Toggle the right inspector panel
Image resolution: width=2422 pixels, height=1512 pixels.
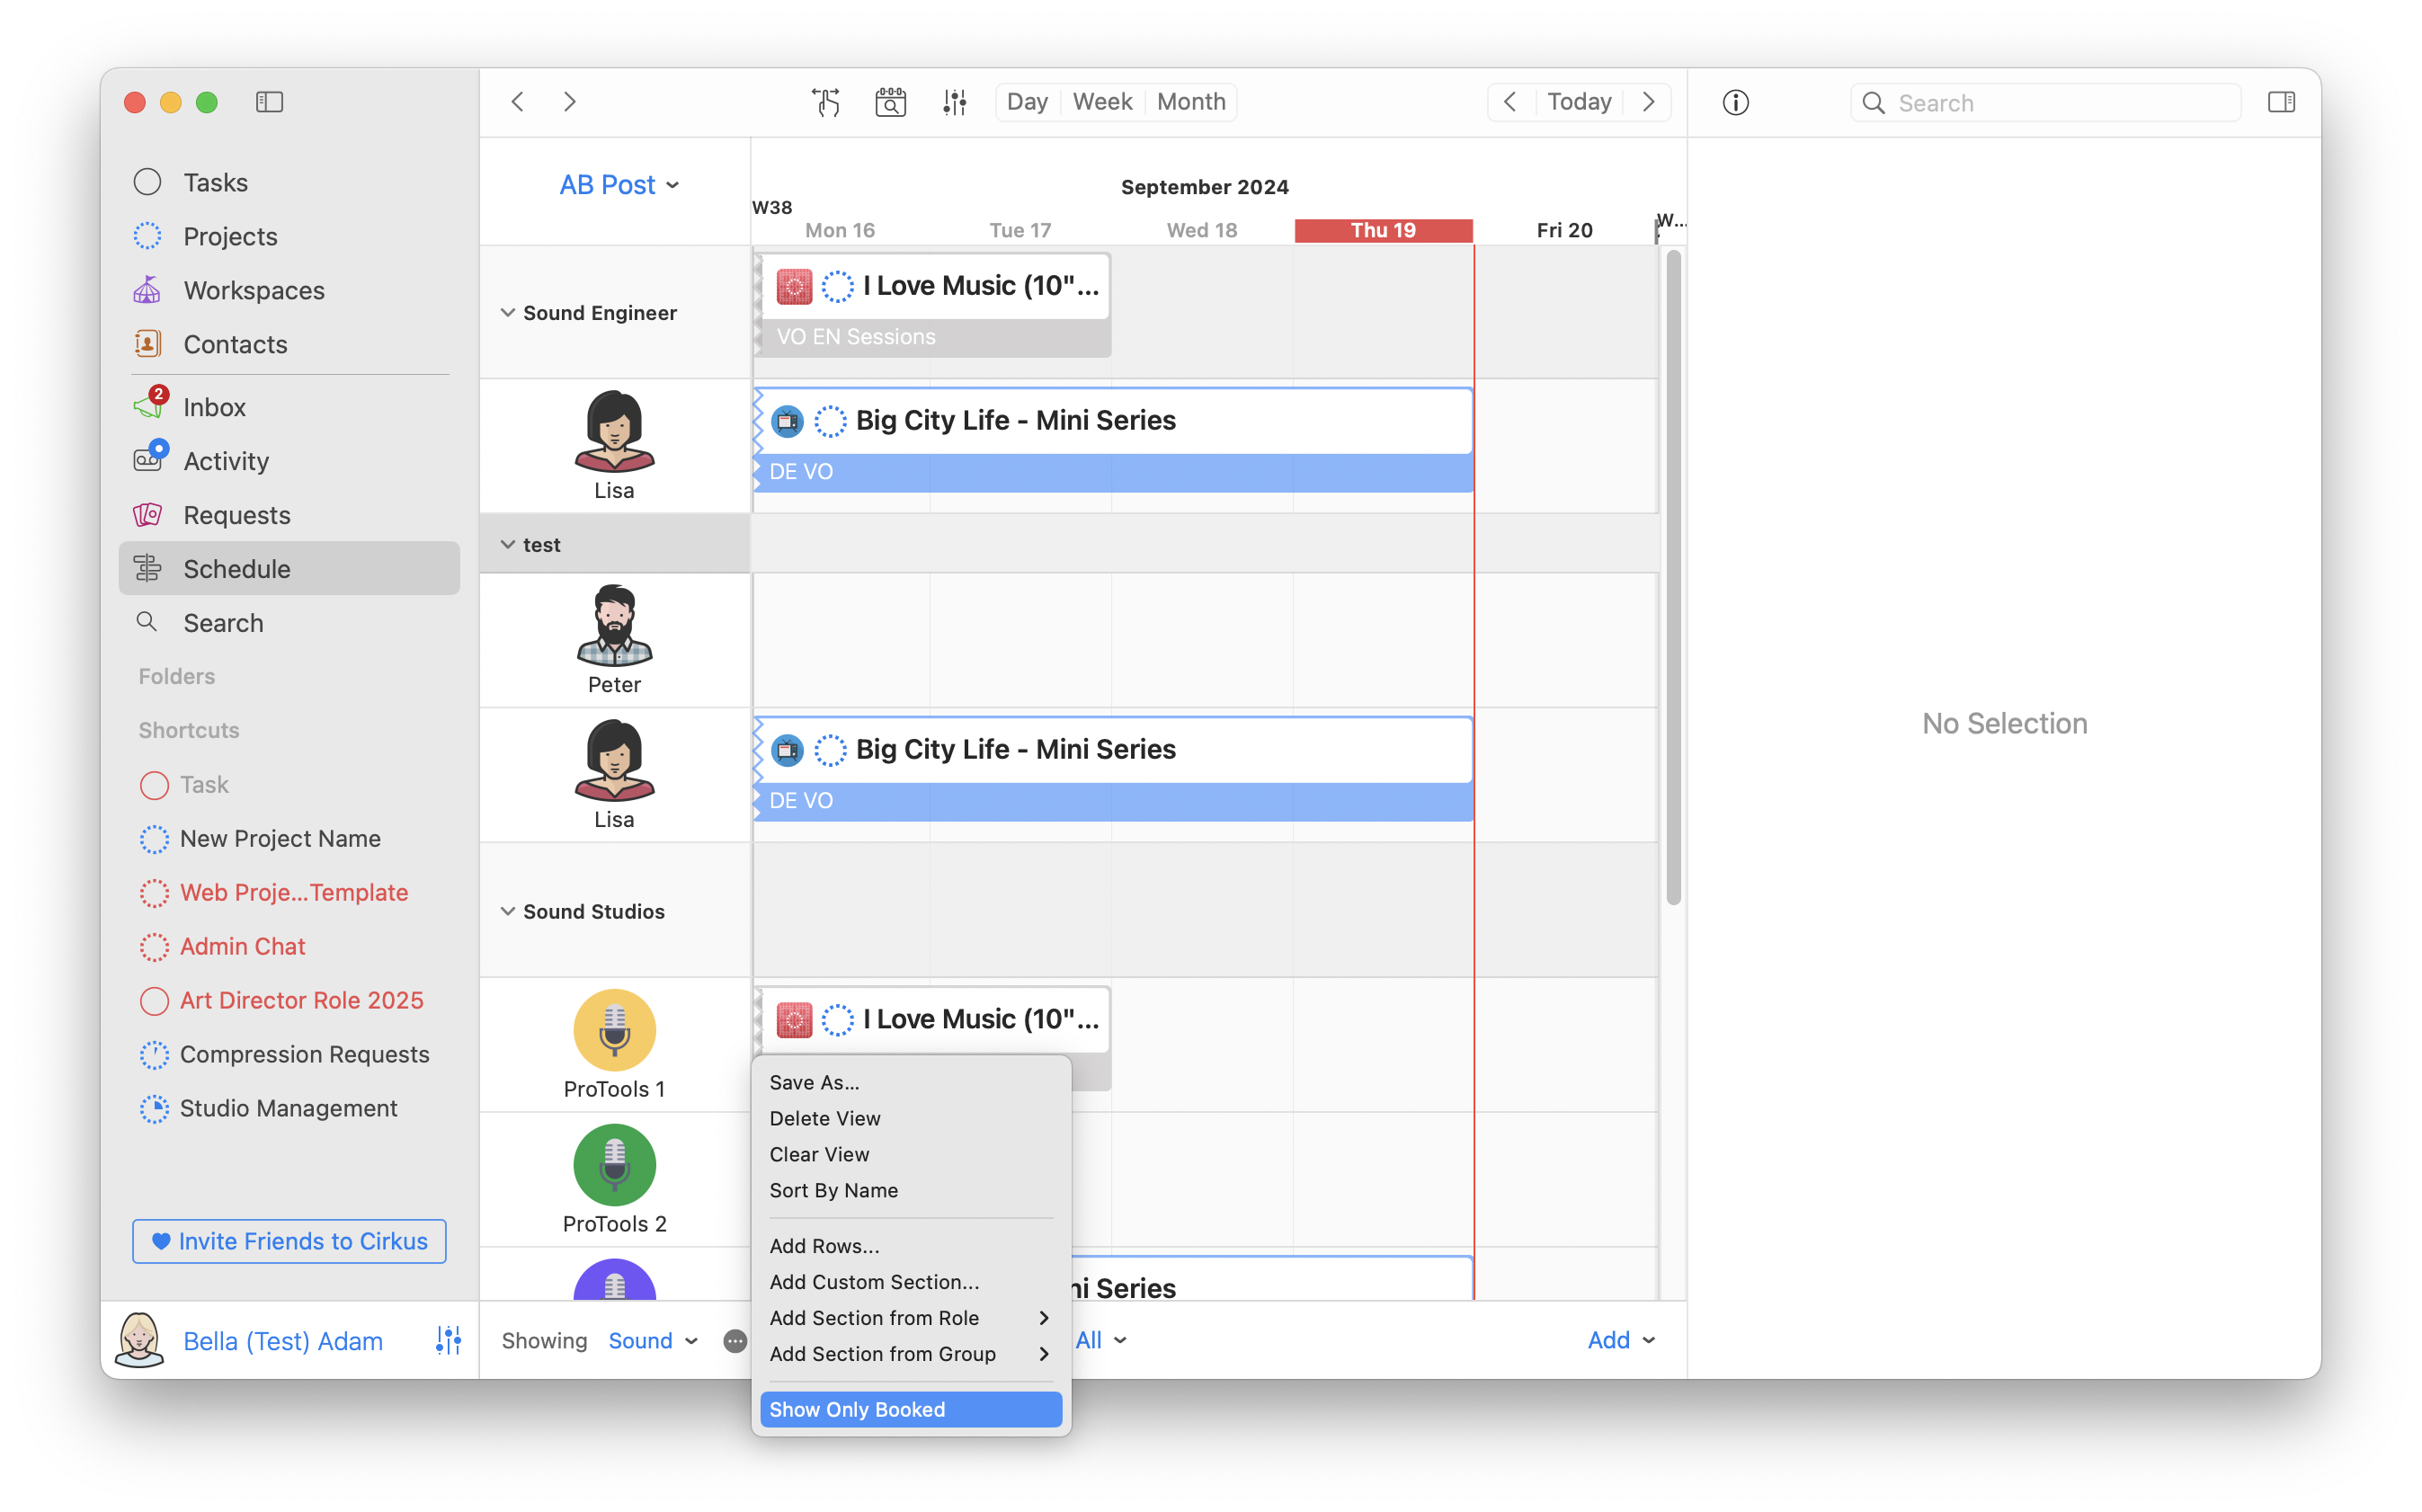point(2280,102)
